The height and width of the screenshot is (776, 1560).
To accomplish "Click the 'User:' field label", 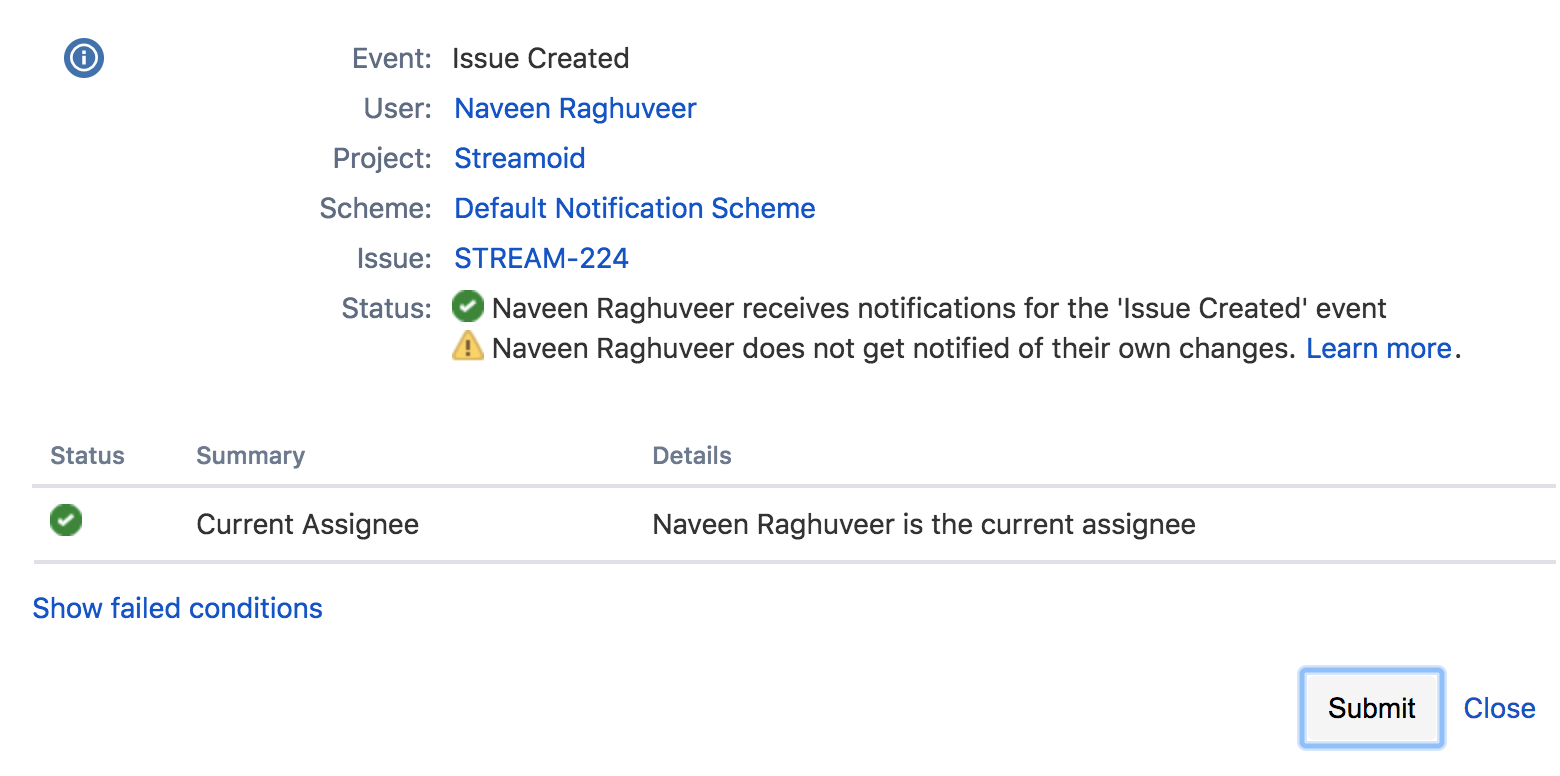I will pyautogui.click(x=398, y=108).
